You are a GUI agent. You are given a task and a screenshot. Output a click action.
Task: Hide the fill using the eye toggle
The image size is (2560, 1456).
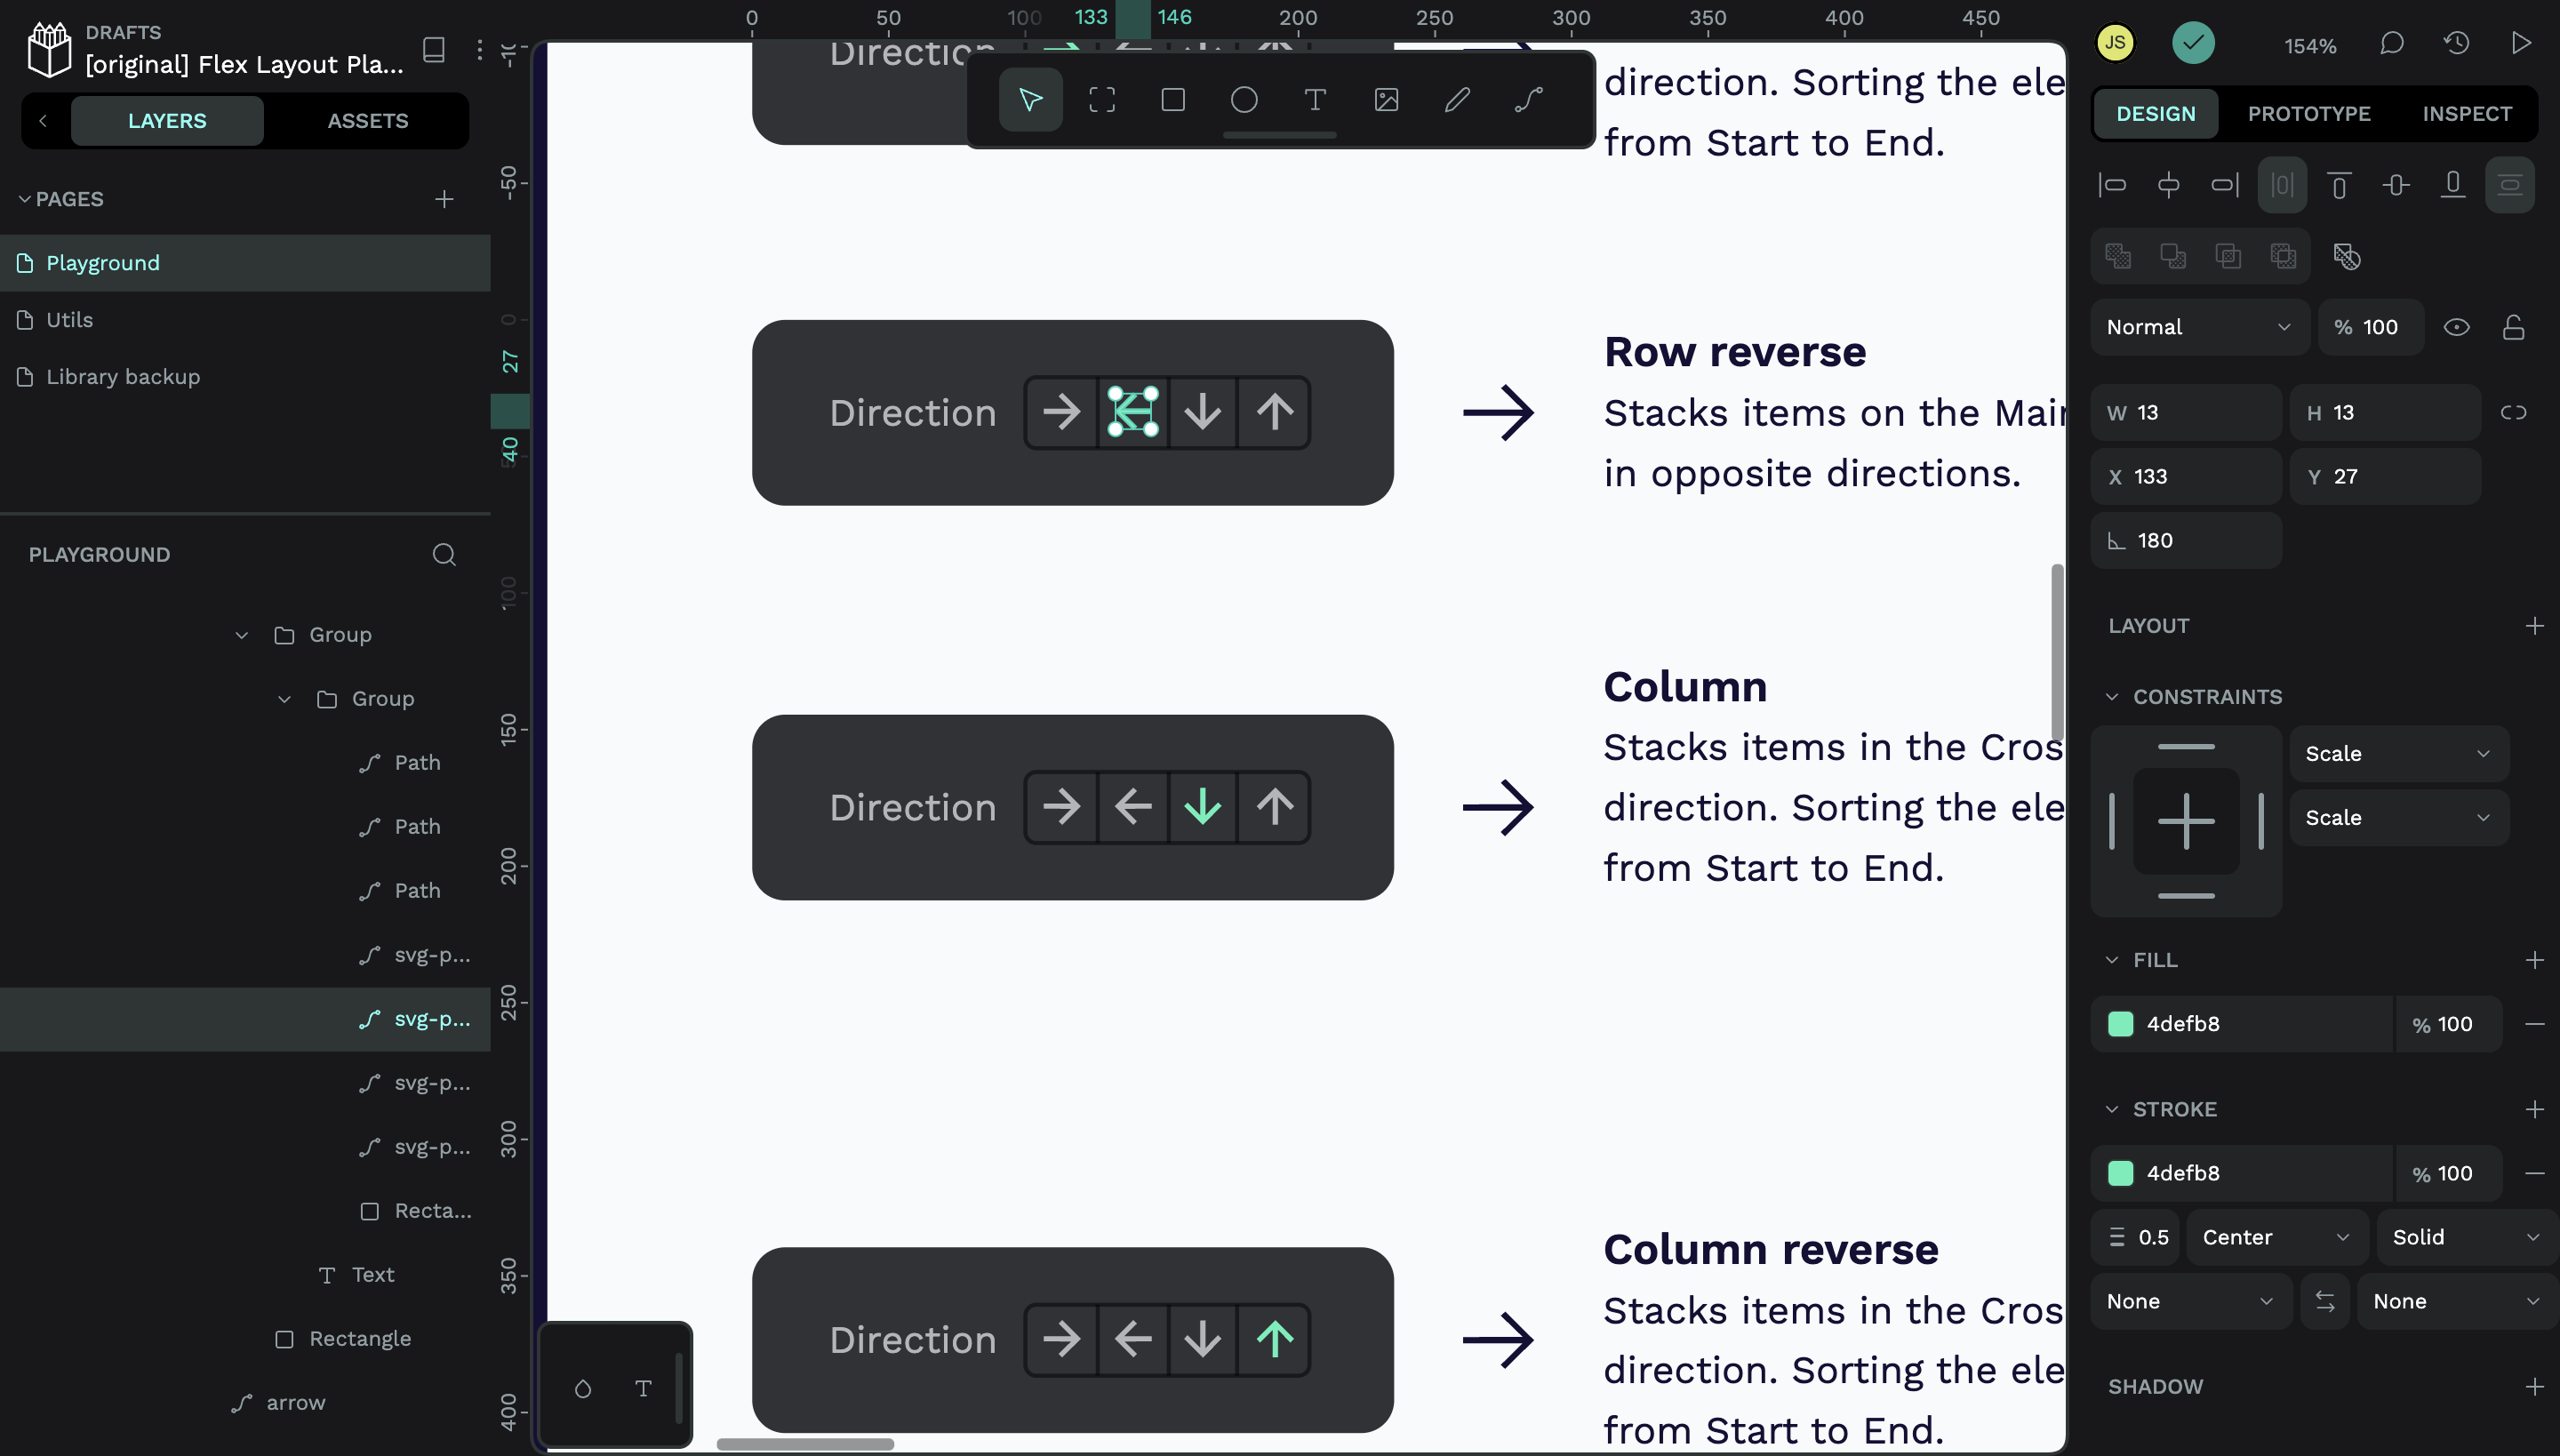tap(2456, 327)
